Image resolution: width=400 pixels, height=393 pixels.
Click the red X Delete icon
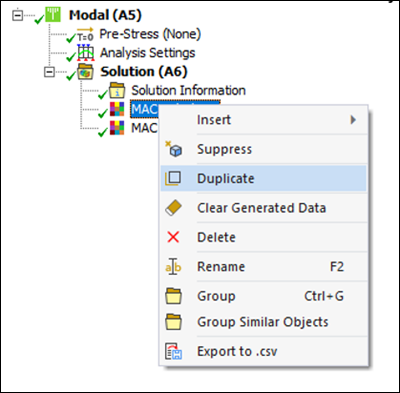coord(173,237)
